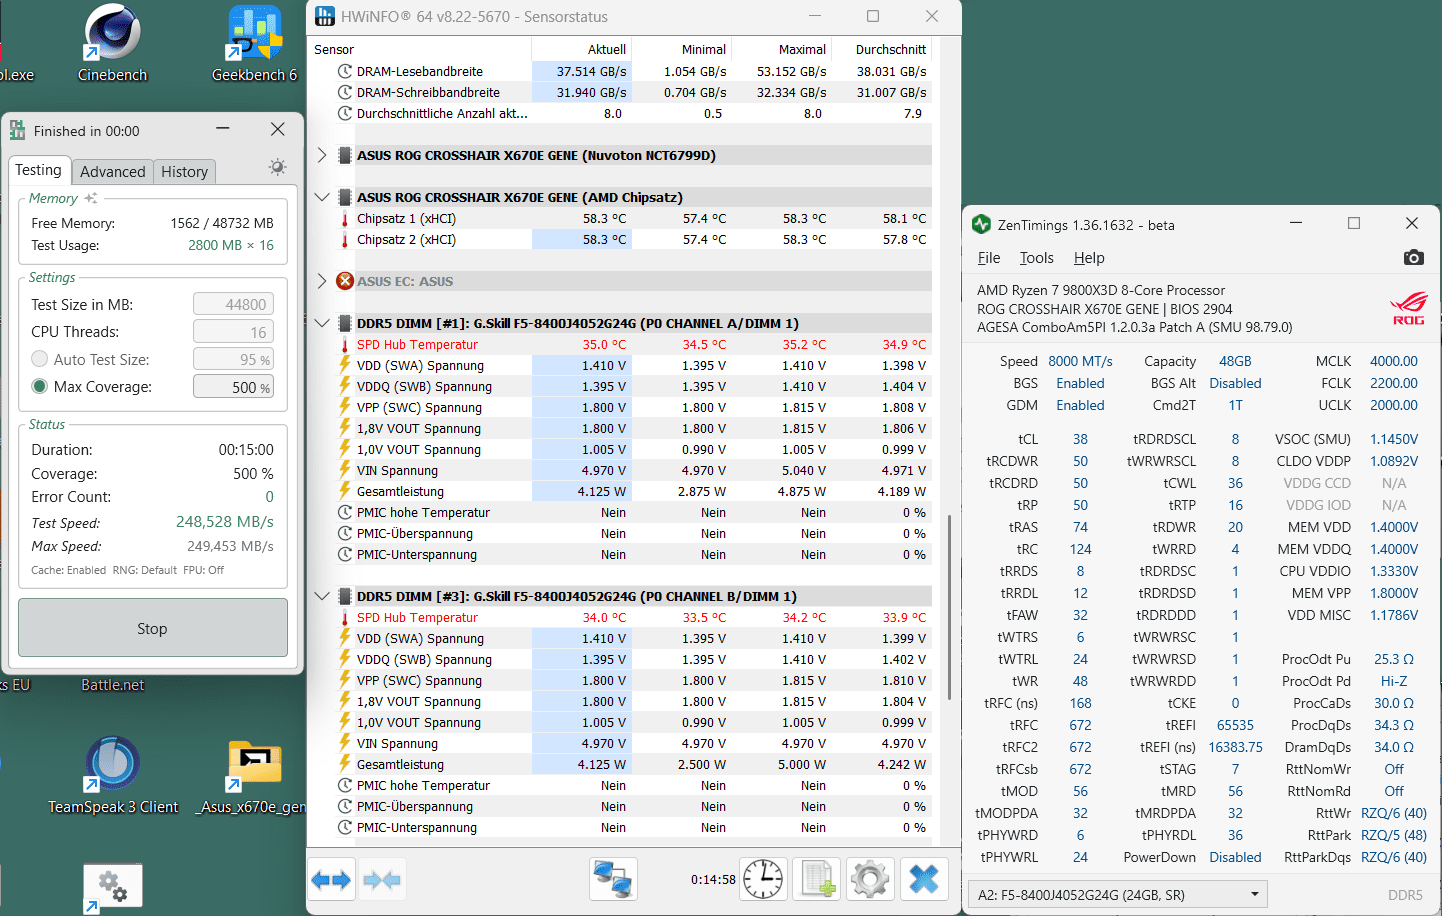Screen dimensions: 1442x916
Task: Click the red error icon beside ASUS EC: ASUS
Action: (345, 281)
